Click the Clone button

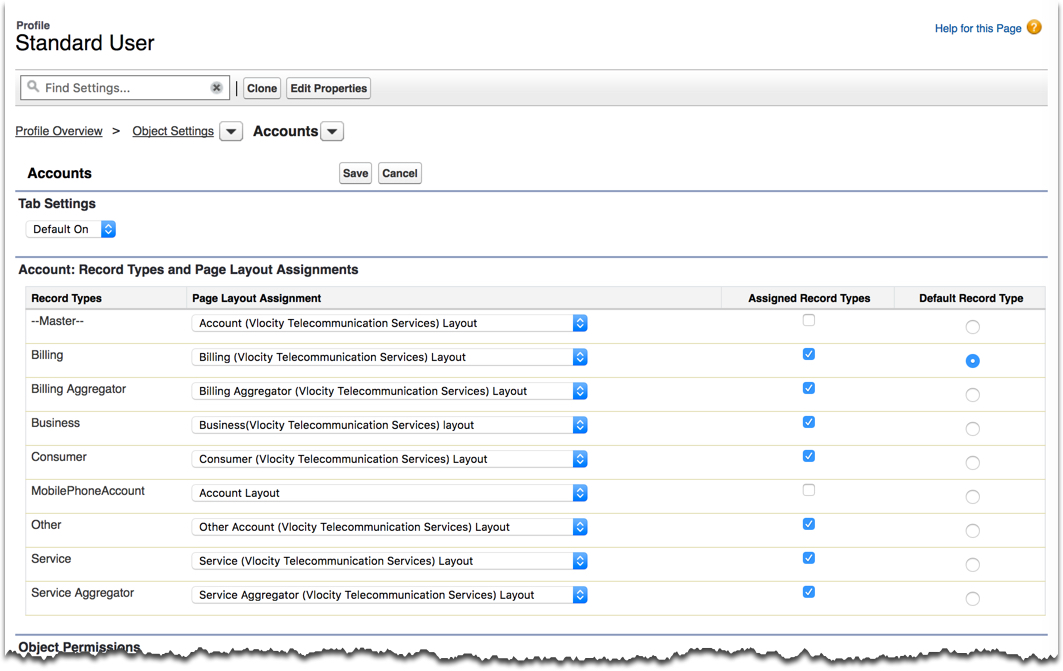(x=261, y=88)
